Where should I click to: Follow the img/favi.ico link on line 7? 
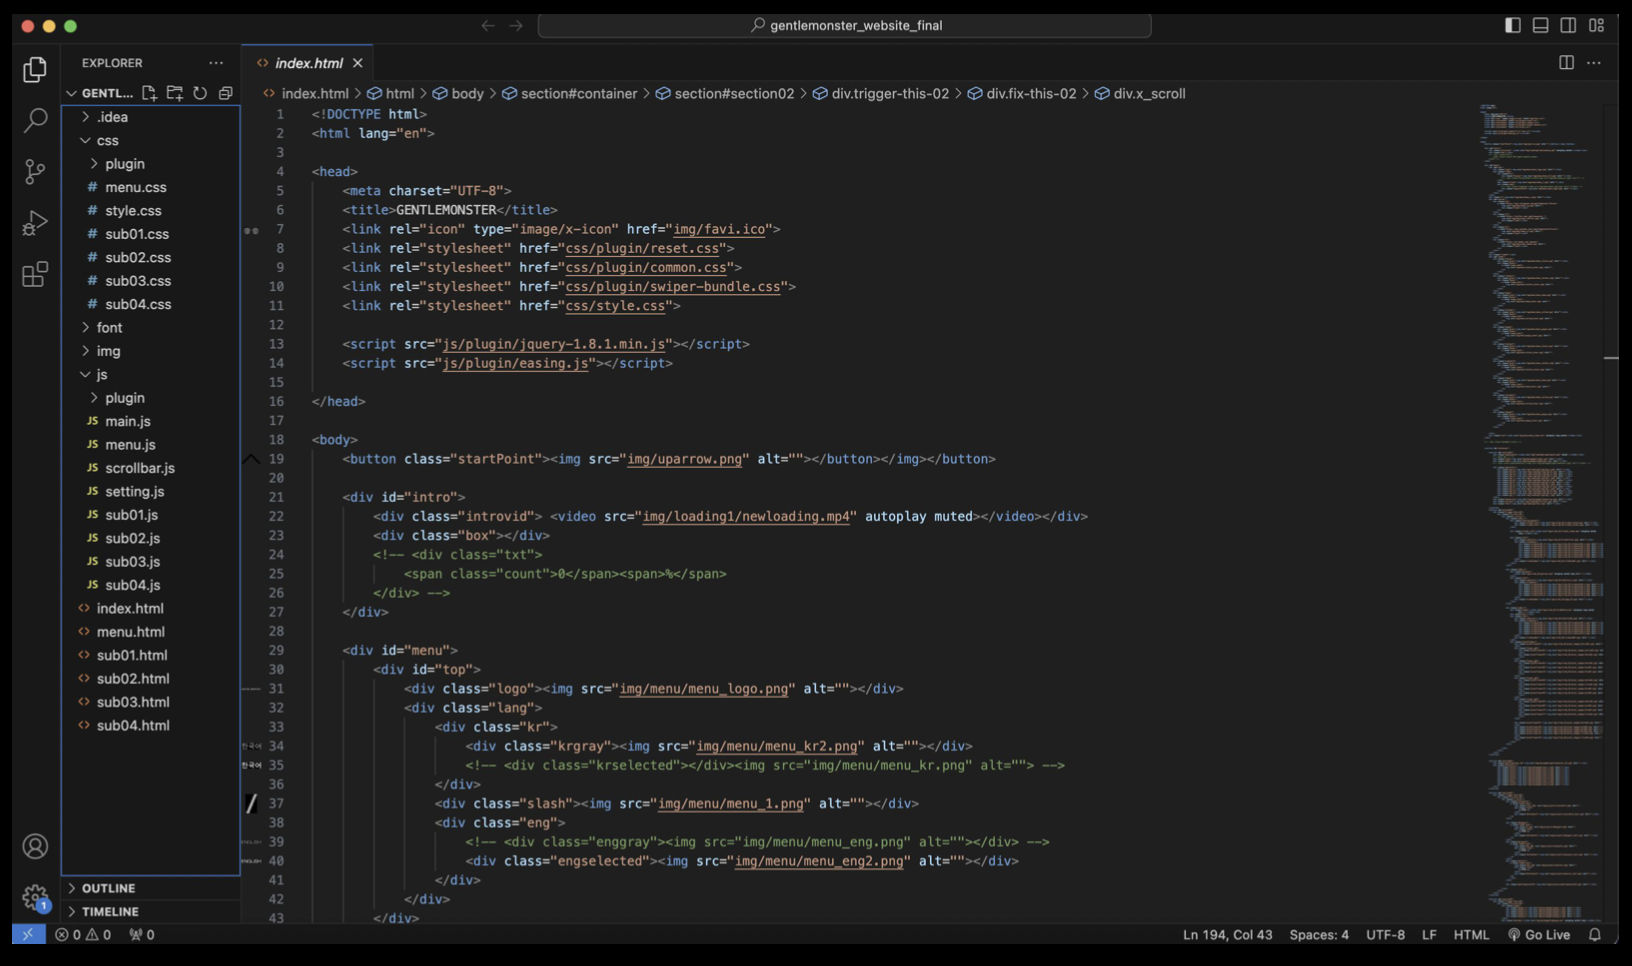click(719, 229)
